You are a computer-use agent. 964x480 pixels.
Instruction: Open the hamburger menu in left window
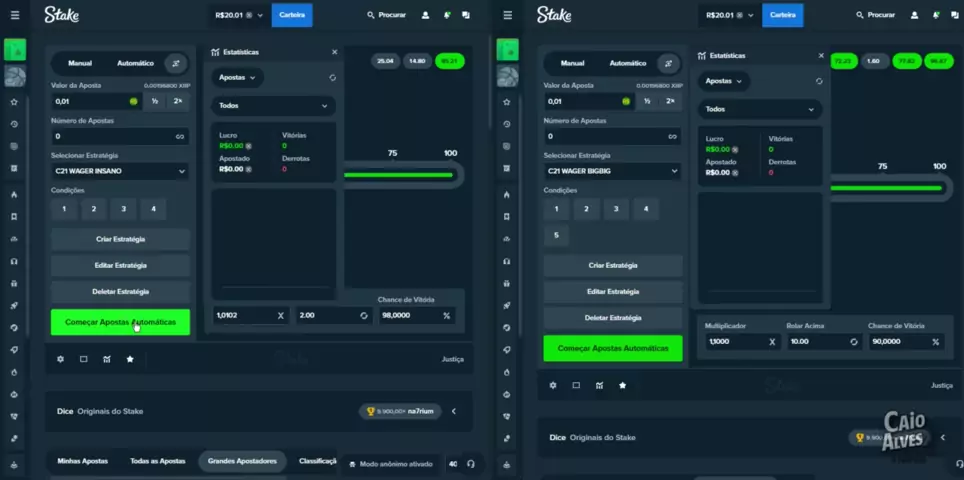(x=14, y=15)
